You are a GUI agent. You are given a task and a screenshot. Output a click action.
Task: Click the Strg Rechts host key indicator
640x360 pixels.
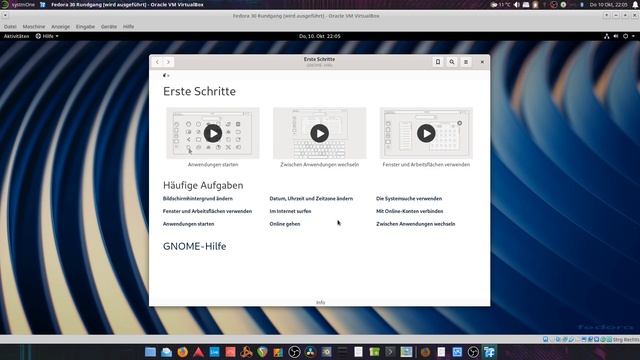[626, 340]
